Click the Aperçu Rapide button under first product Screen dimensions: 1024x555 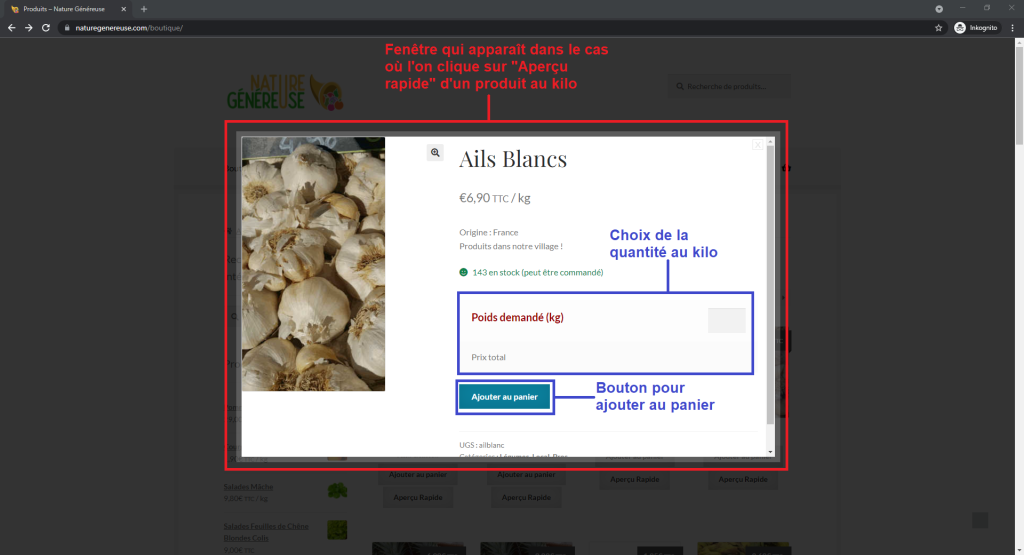coord(418,498)
